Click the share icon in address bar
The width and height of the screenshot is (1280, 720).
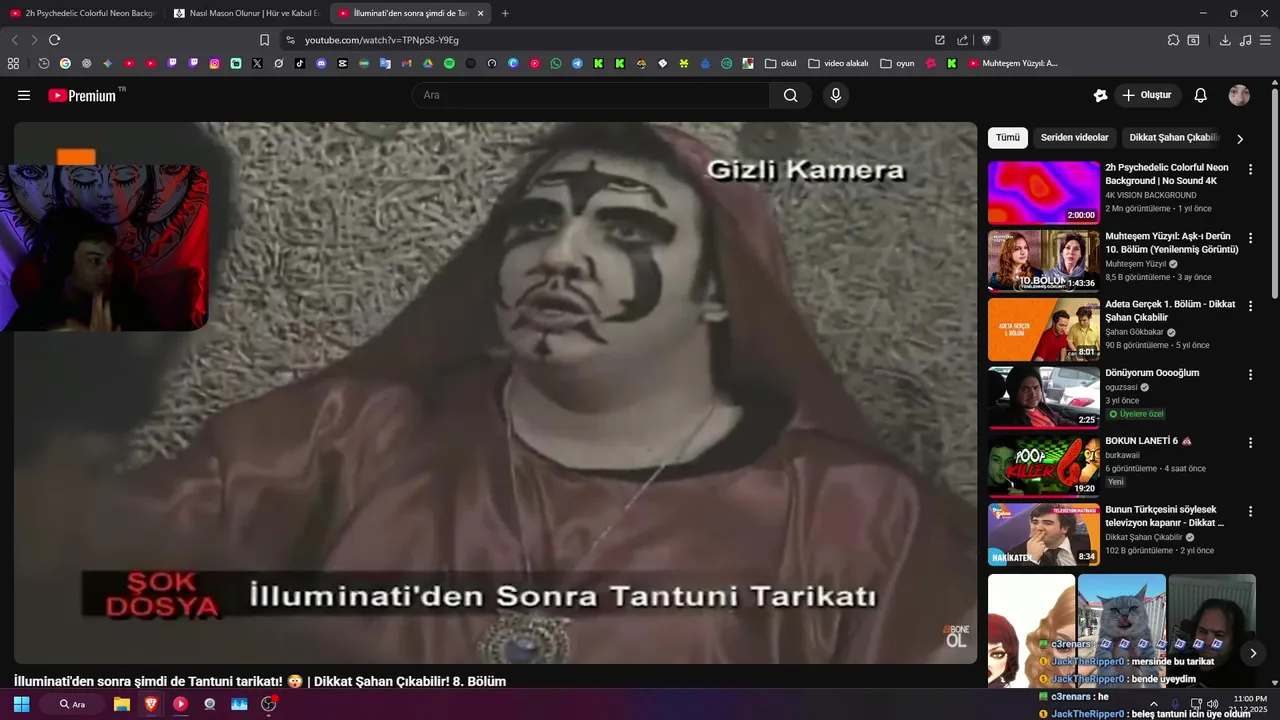962,40
